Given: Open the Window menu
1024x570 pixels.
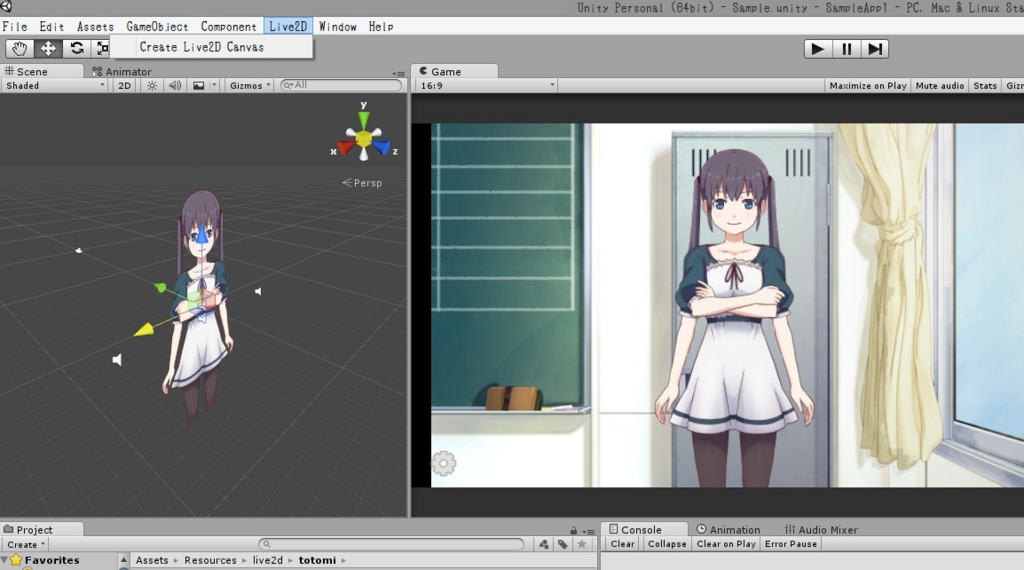Looking at the screenshot, I should [337, 27].
